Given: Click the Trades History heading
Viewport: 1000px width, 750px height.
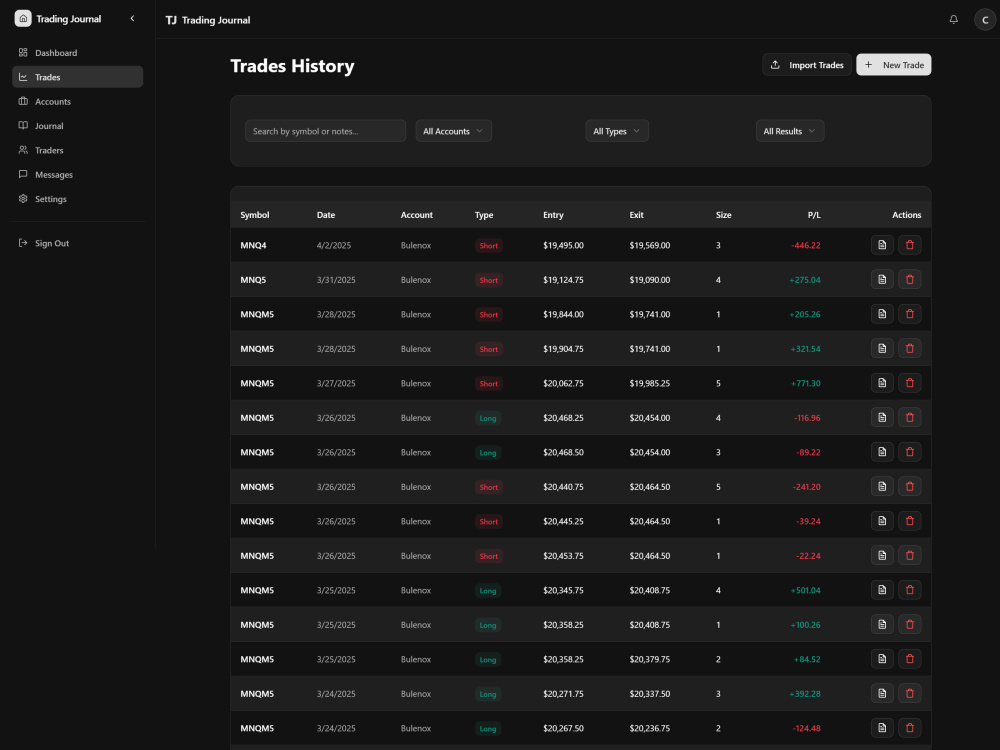Looking at the screenshot, I should [x=292, y=66].
